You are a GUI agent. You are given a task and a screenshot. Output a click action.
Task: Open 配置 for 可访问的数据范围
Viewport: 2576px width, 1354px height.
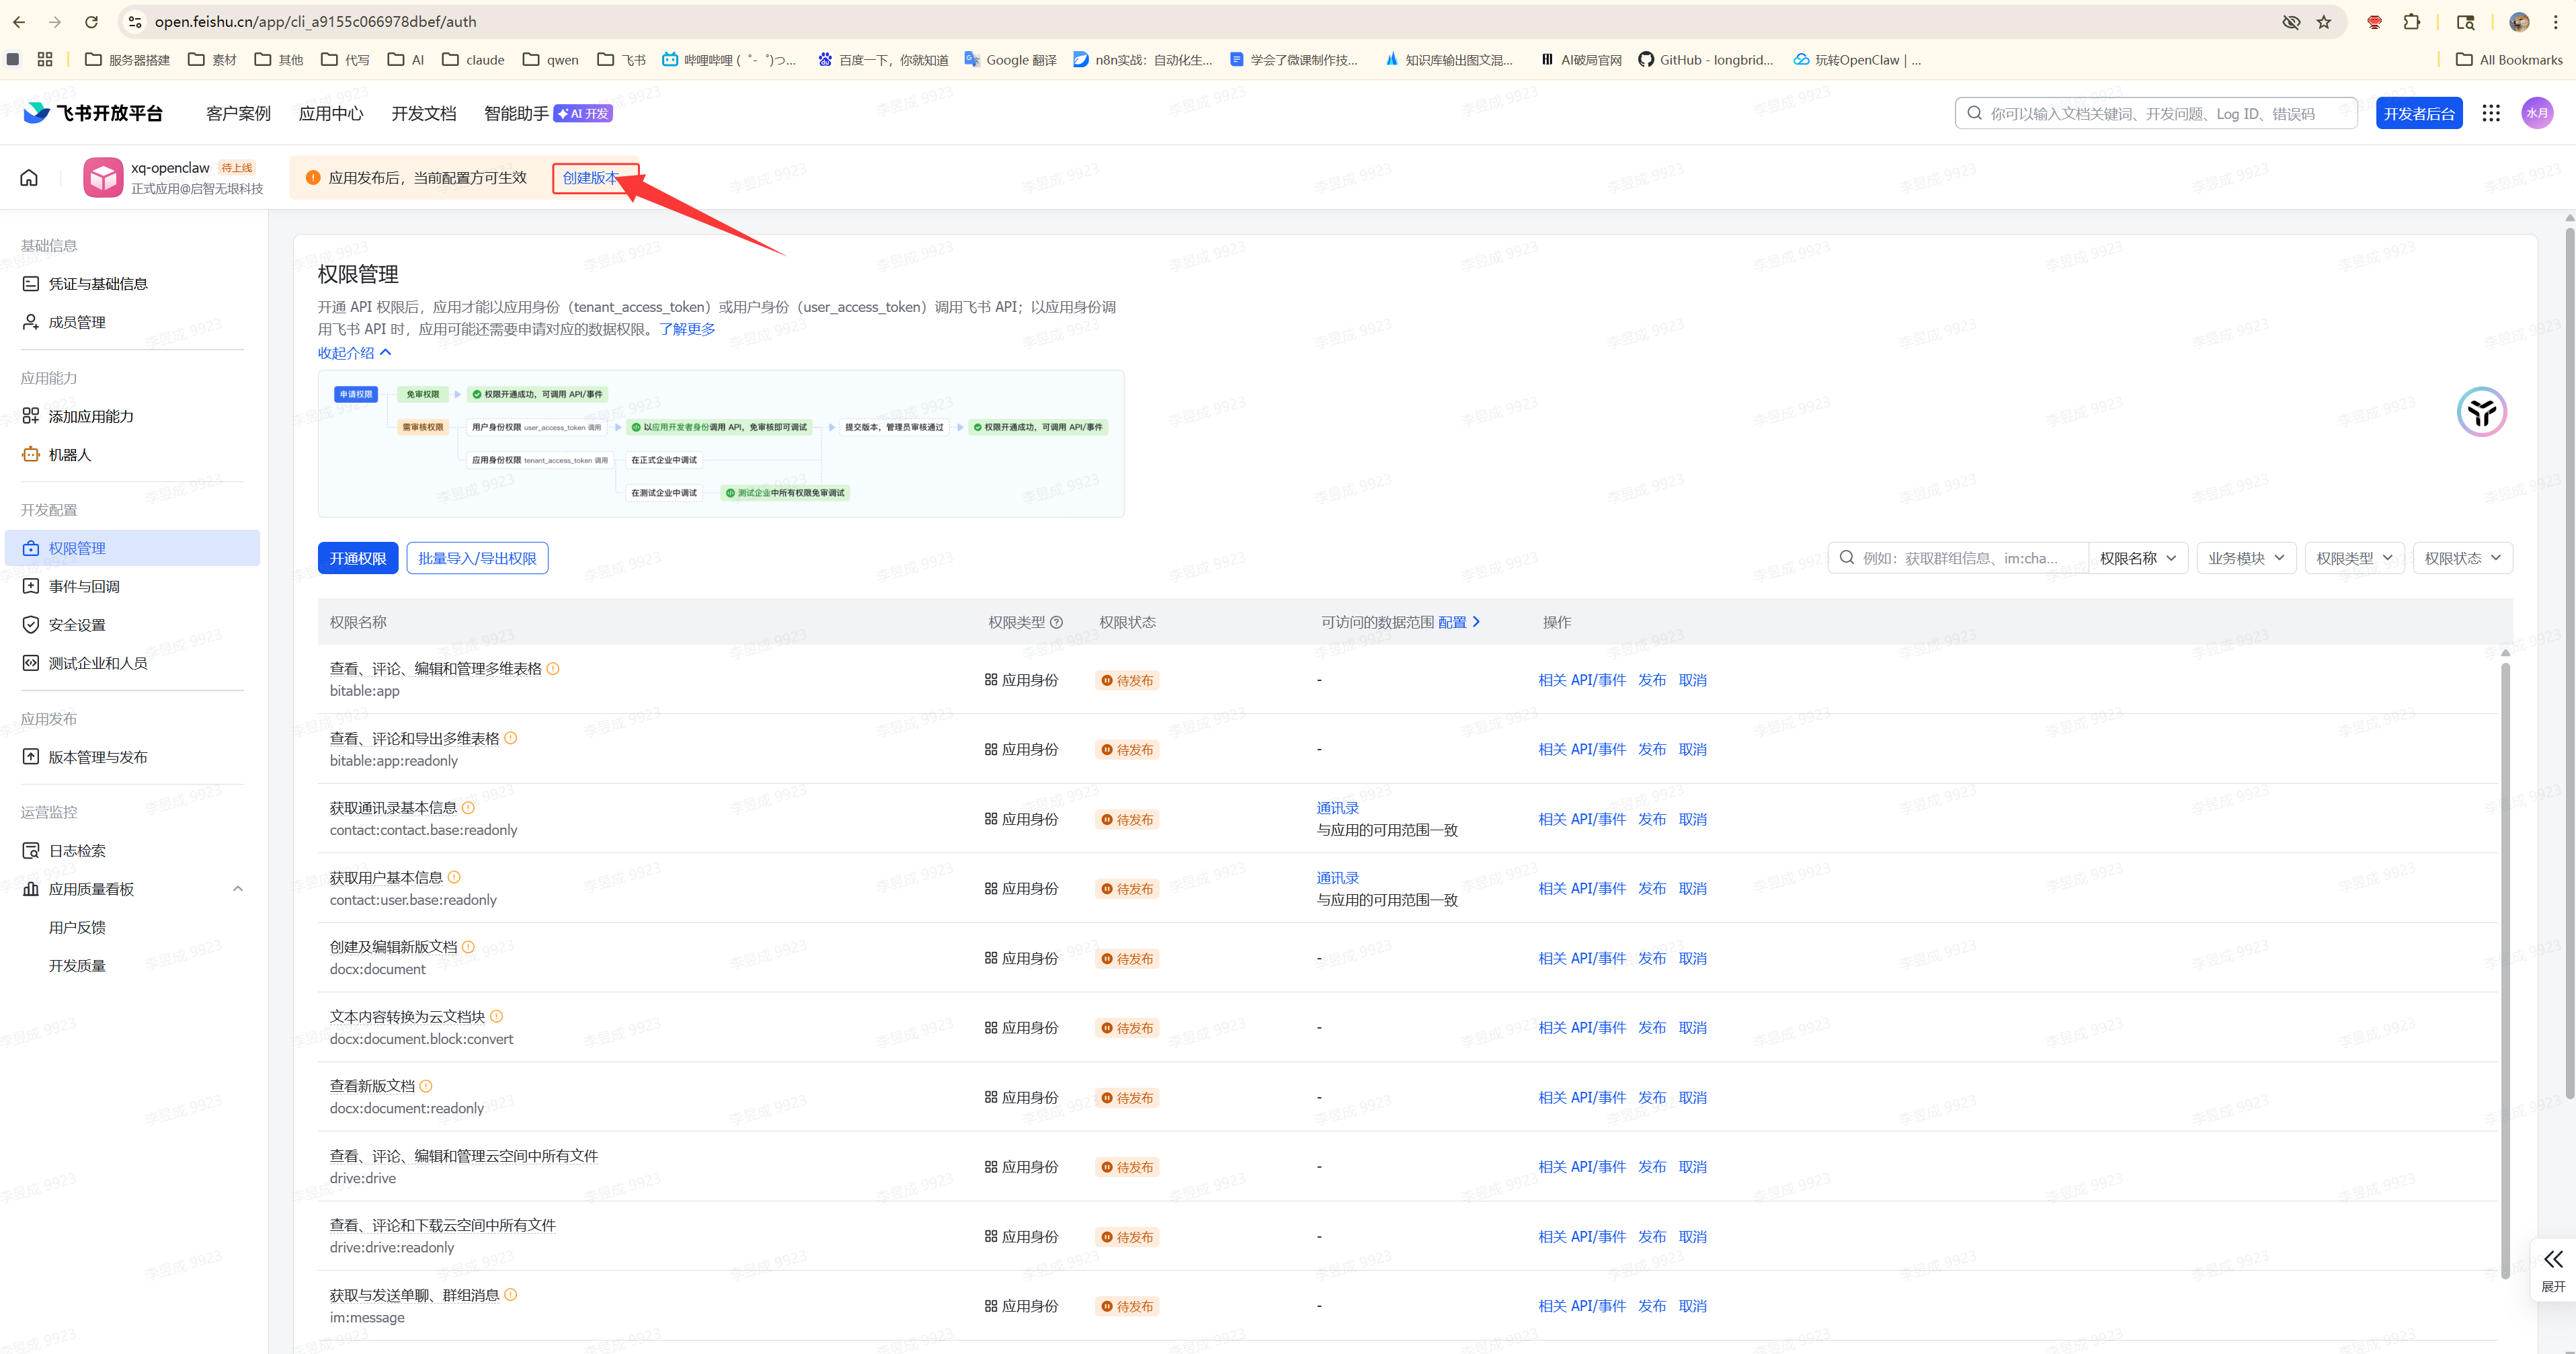point(1458,622)
